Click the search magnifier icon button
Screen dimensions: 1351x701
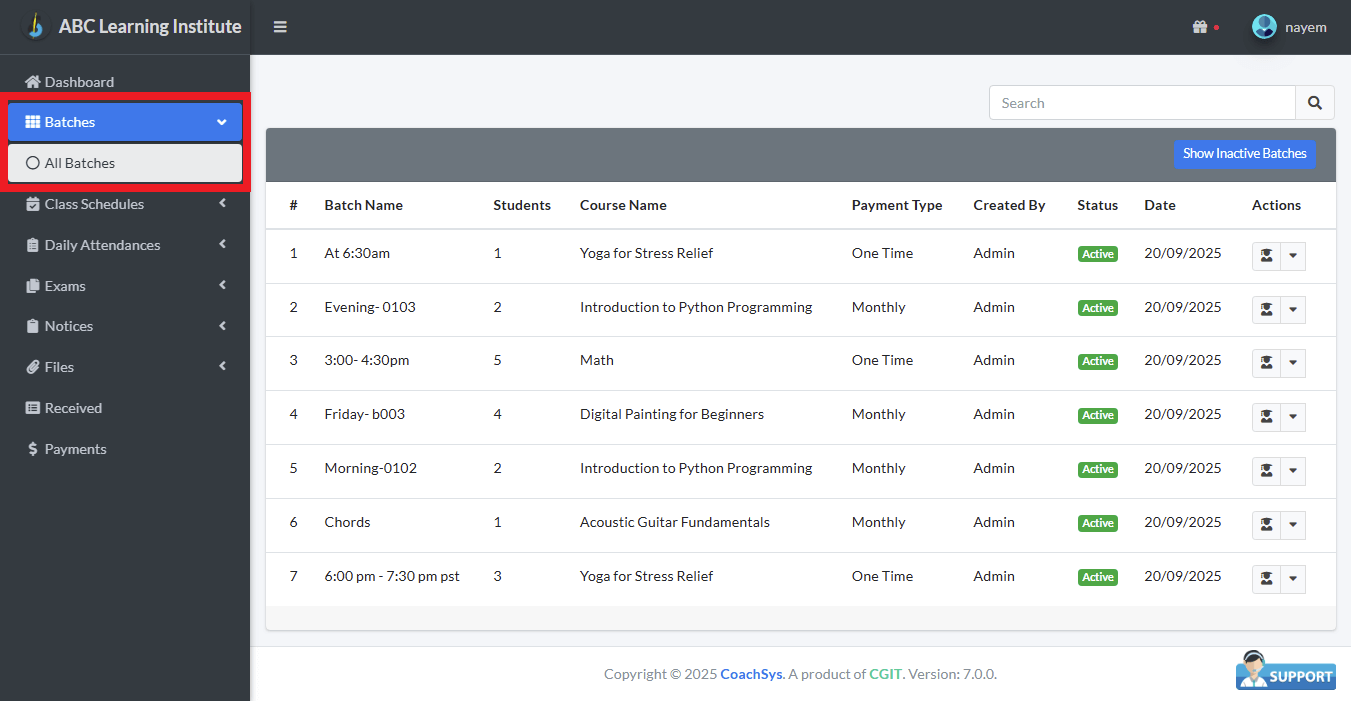coord(1315,103)
